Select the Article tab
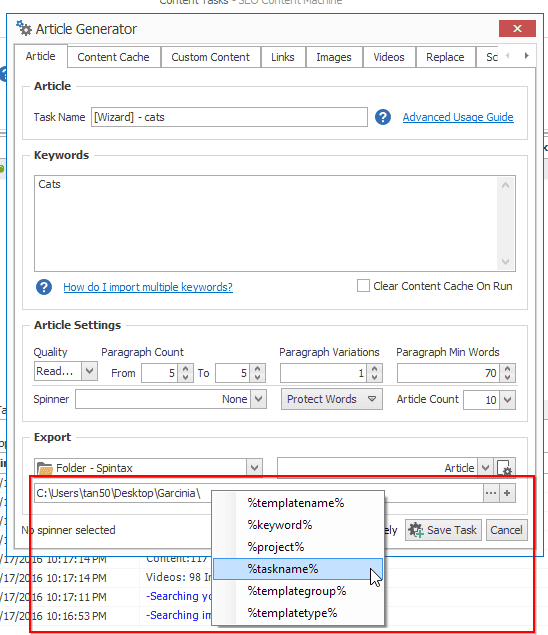 click(41, 56)
